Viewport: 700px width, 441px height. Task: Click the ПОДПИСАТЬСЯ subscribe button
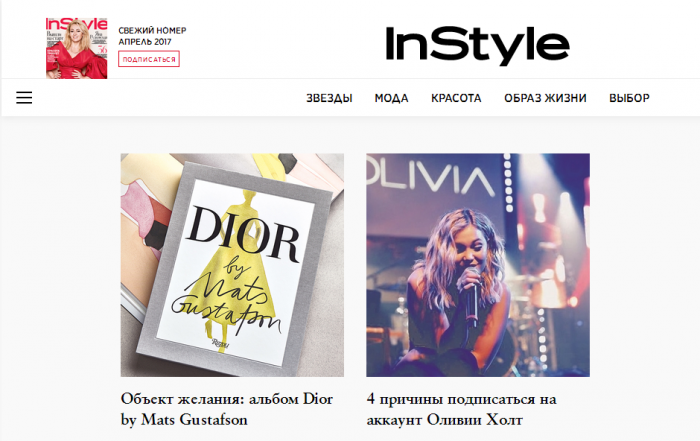click(149, 59)
